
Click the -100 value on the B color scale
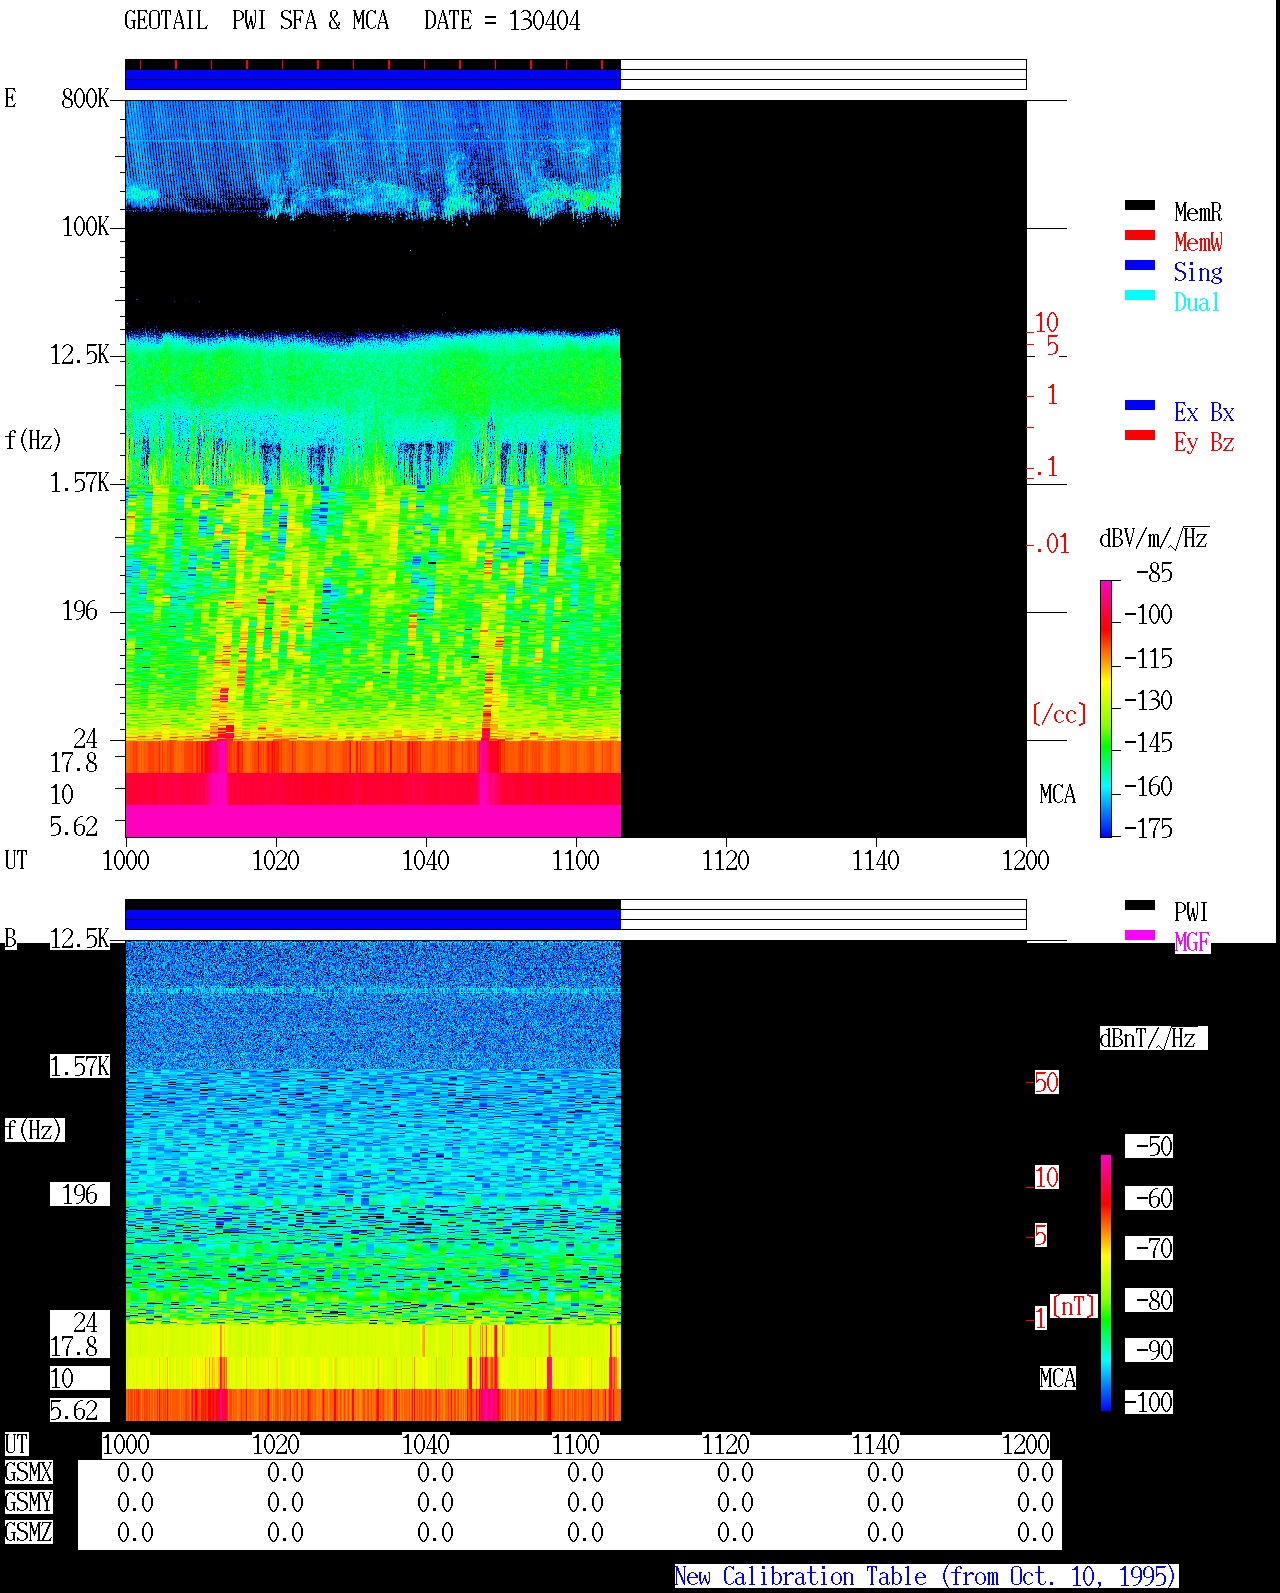tap(1148, 1402)
